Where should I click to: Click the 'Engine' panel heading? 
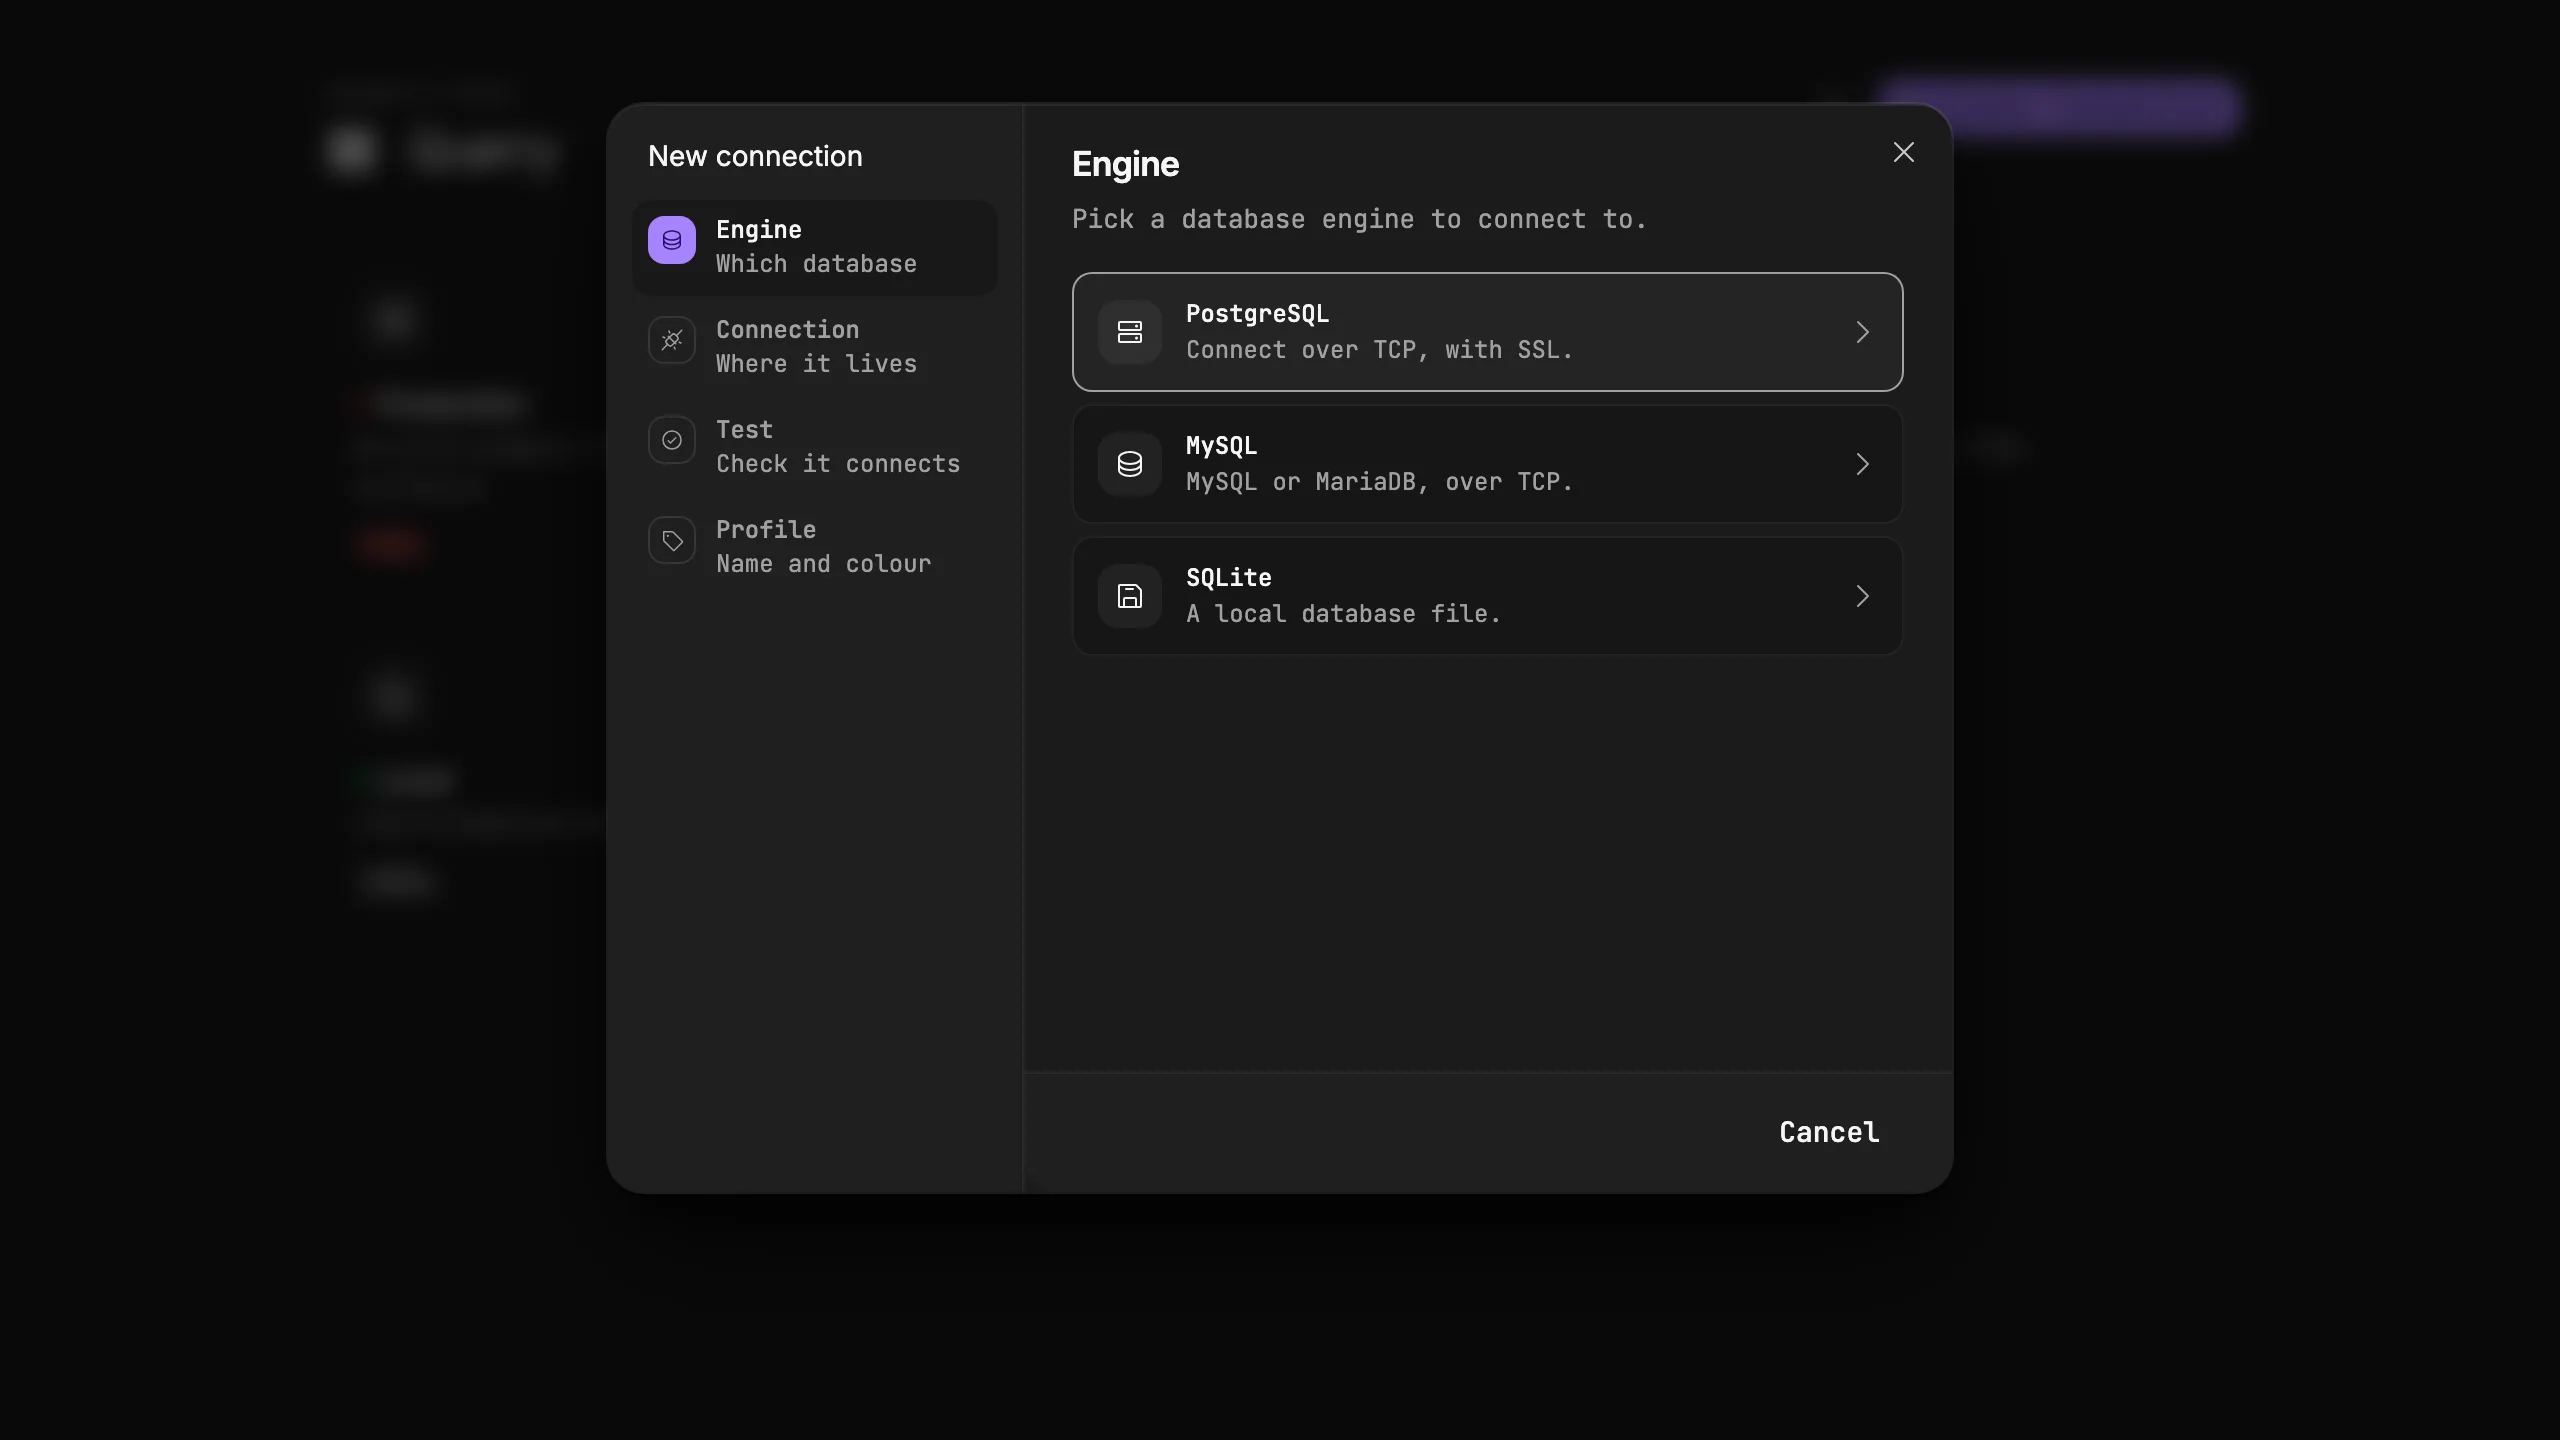(x=1125, y=165)
